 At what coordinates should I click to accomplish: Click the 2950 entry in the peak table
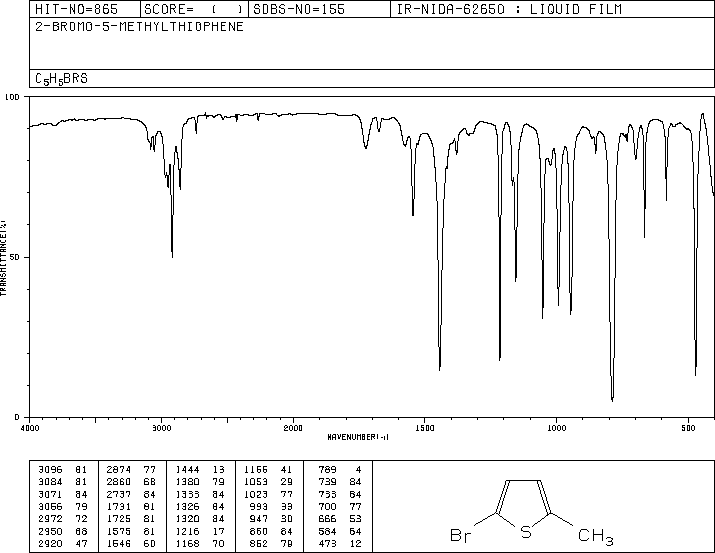pos(50,532)
